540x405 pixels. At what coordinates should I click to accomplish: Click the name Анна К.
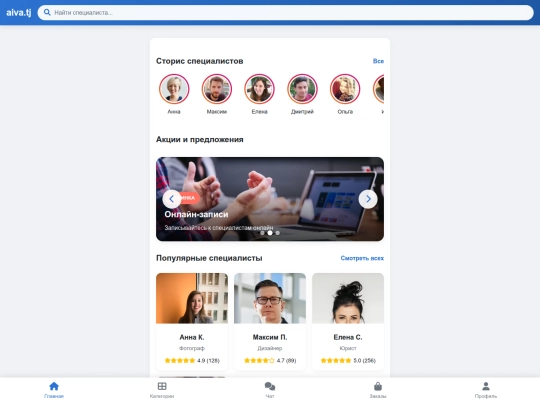[192, 337]
